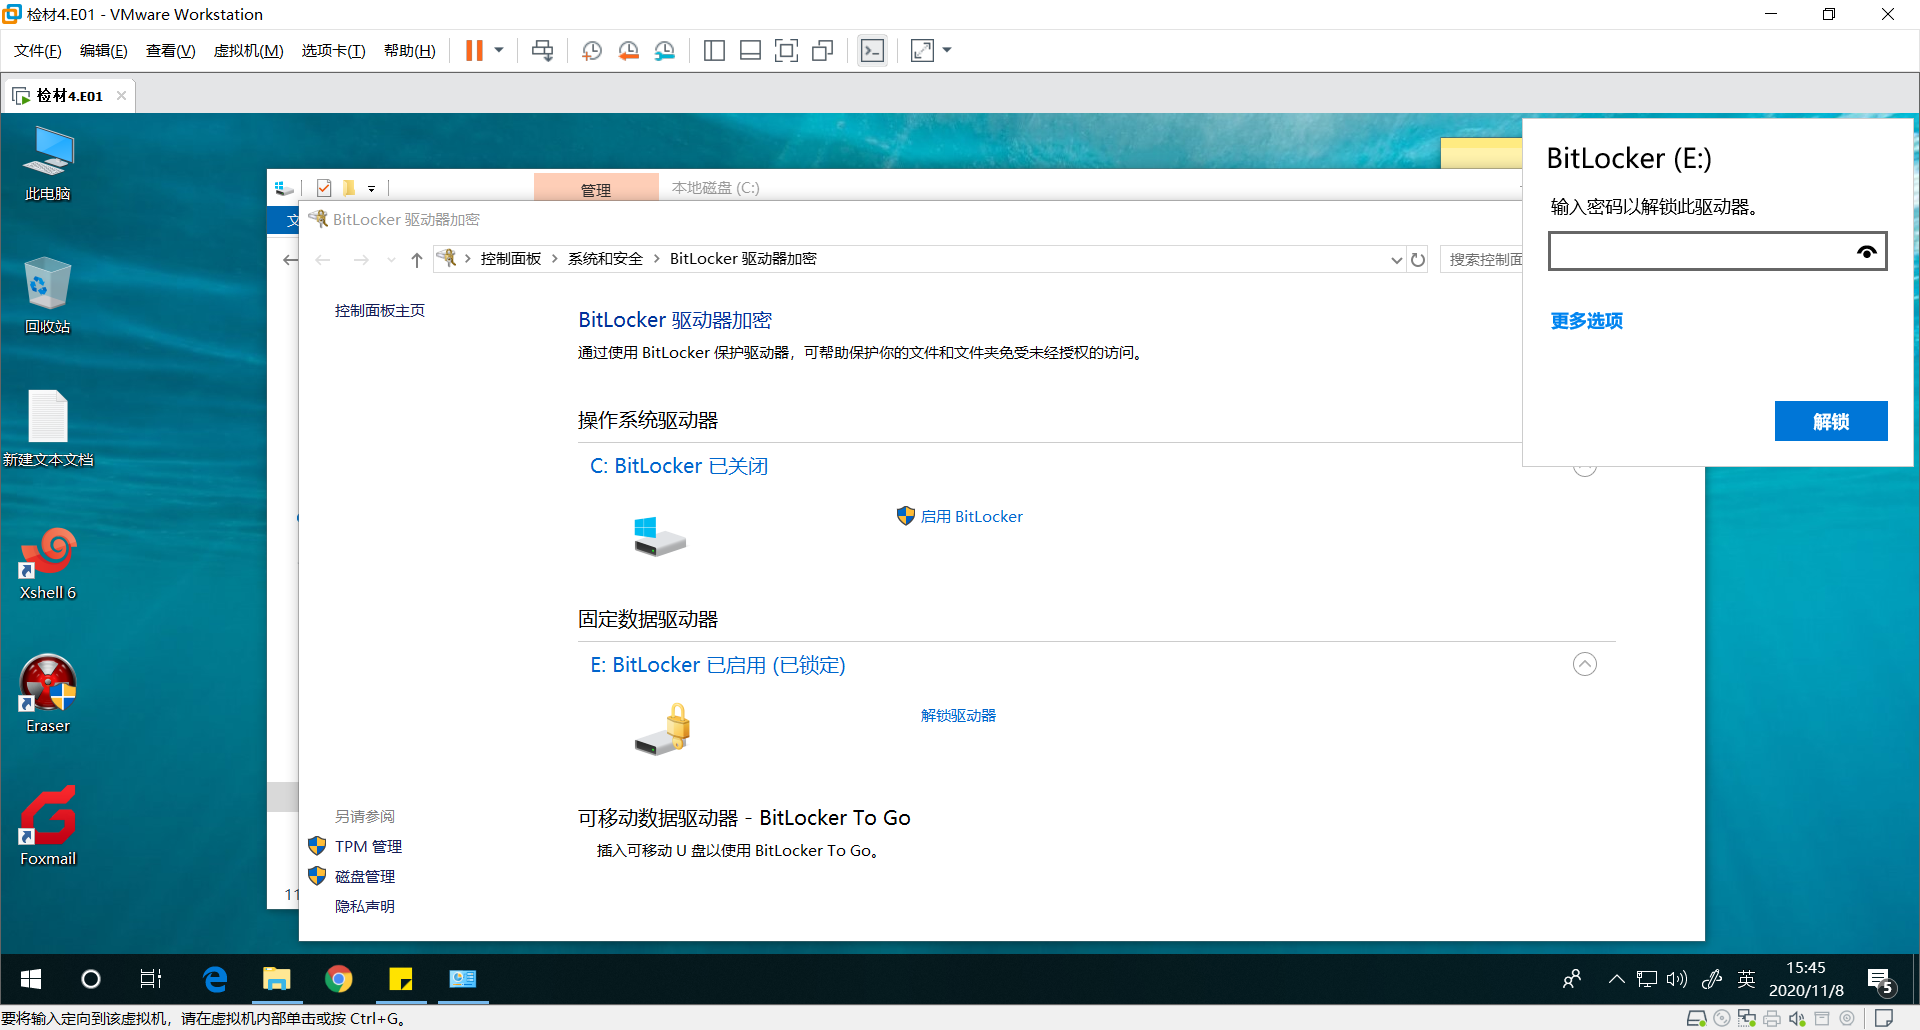Open the 虚拟机(M) menu

(x=249, y=51)
